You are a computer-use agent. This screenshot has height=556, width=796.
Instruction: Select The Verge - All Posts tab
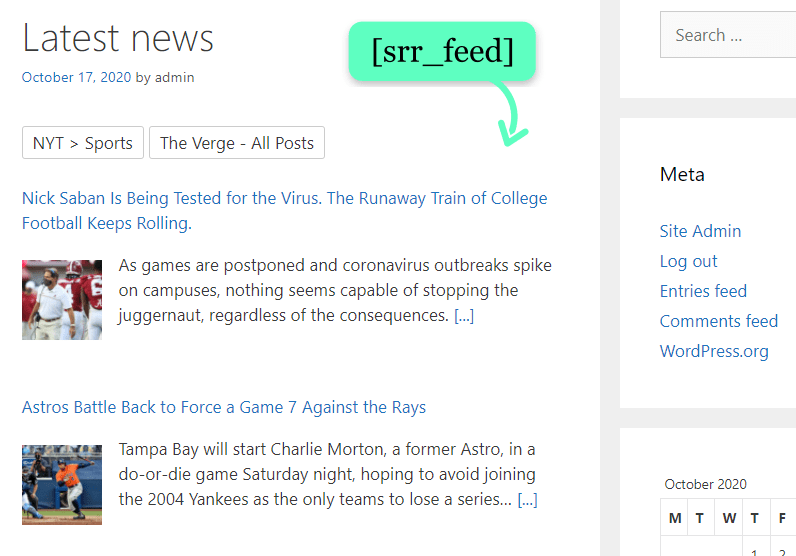point(237,143)
